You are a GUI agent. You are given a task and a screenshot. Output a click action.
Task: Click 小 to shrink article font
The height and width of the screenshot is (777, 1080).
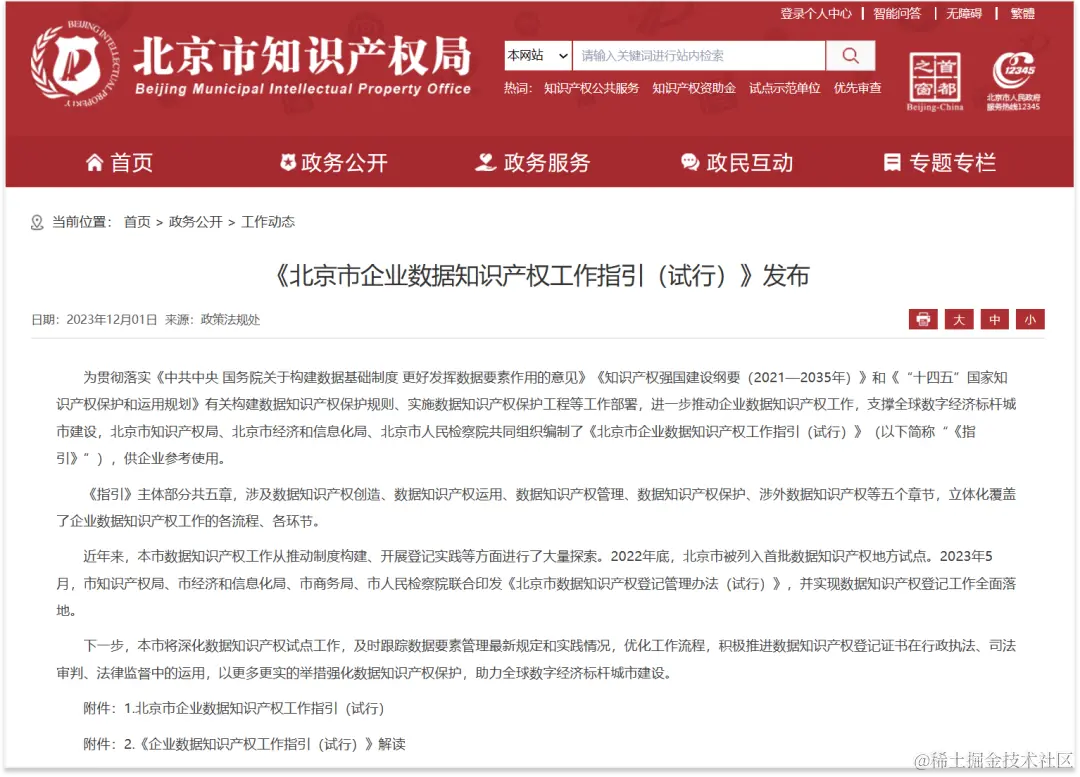[1030, 319]
